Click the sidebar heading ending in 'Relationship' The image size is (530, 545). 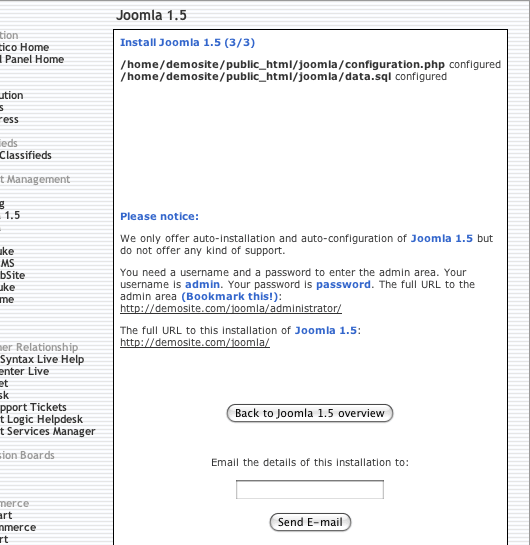pos(39,347)
